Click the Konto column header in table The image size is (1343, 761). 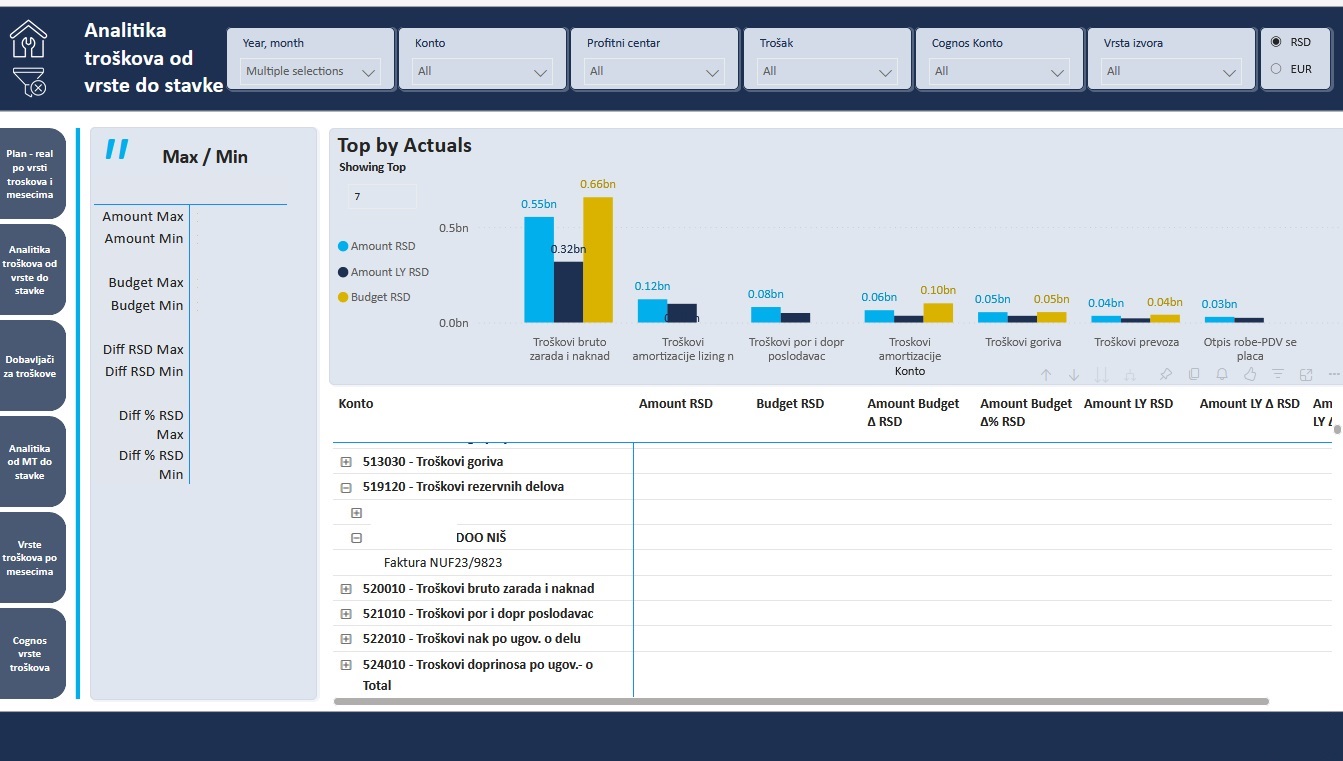(x=356, y=404)
